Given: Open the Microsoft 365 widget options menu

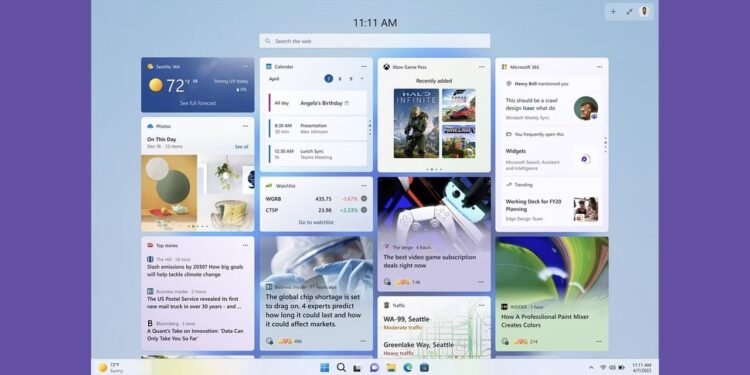Looking at the screenshot, I should coord(599,66).
